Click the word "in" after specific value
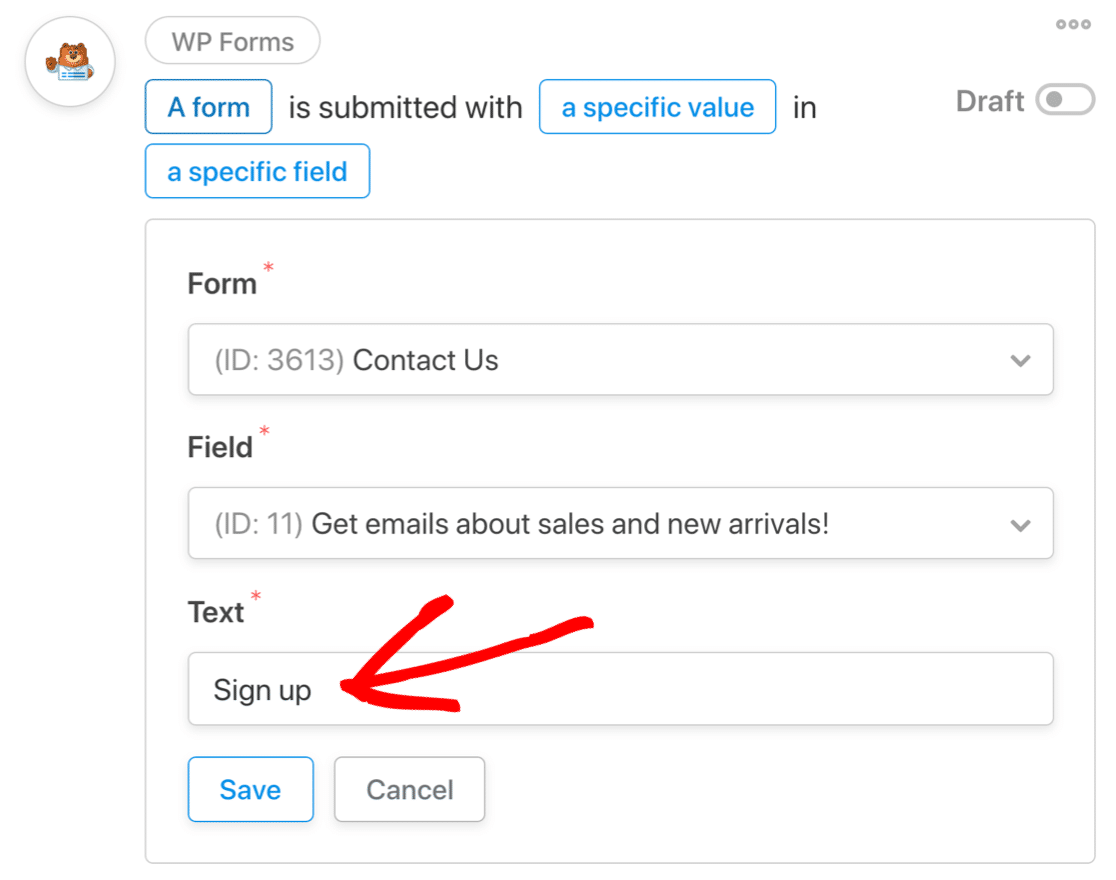The image size is (1116, 880). coord(805,107)
